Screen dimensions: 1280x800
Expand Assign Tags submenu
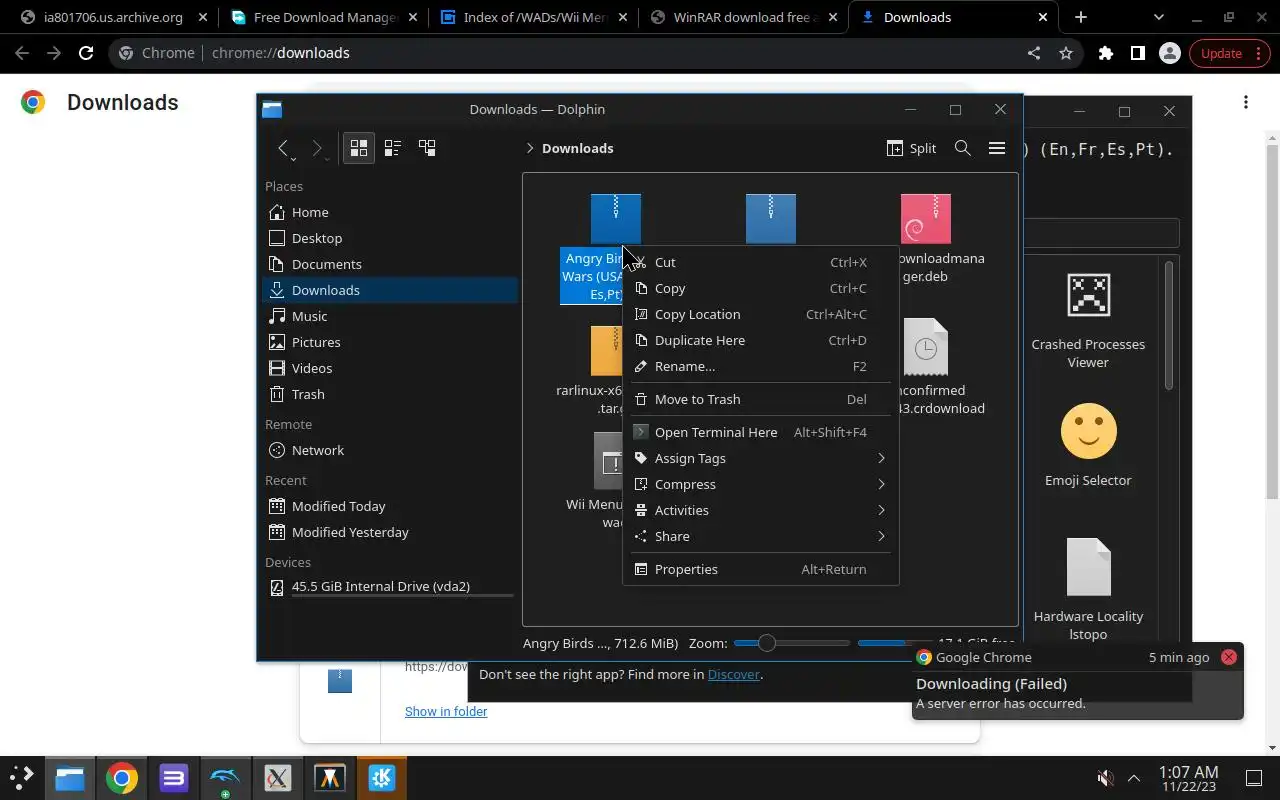click(760, 458)
